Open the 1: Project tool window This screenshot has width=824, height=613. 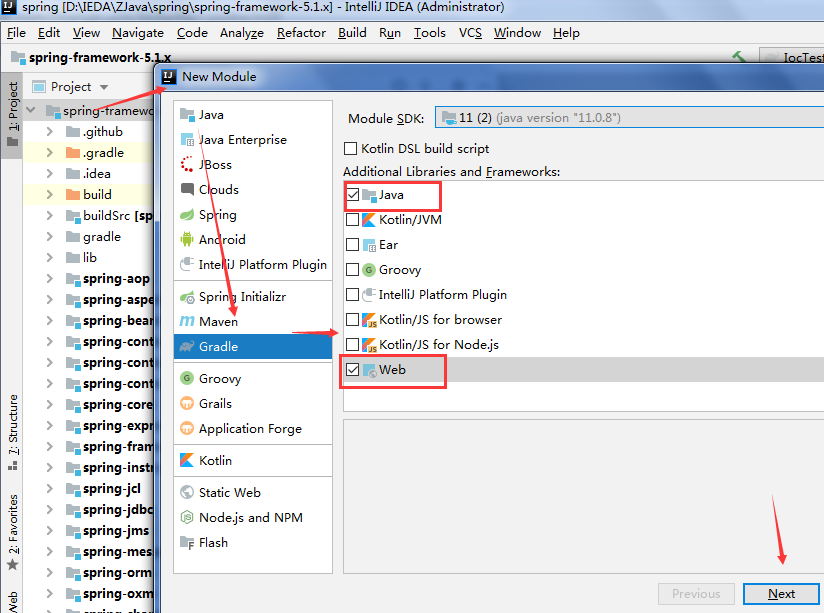pyautogui.click(x=12, y=114)
